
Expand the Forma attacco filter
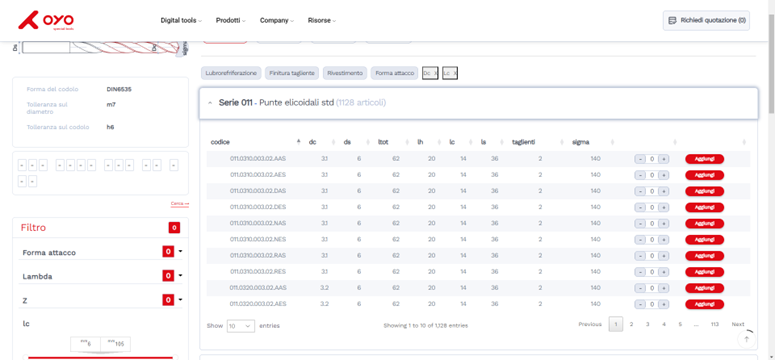click(180, 252)
